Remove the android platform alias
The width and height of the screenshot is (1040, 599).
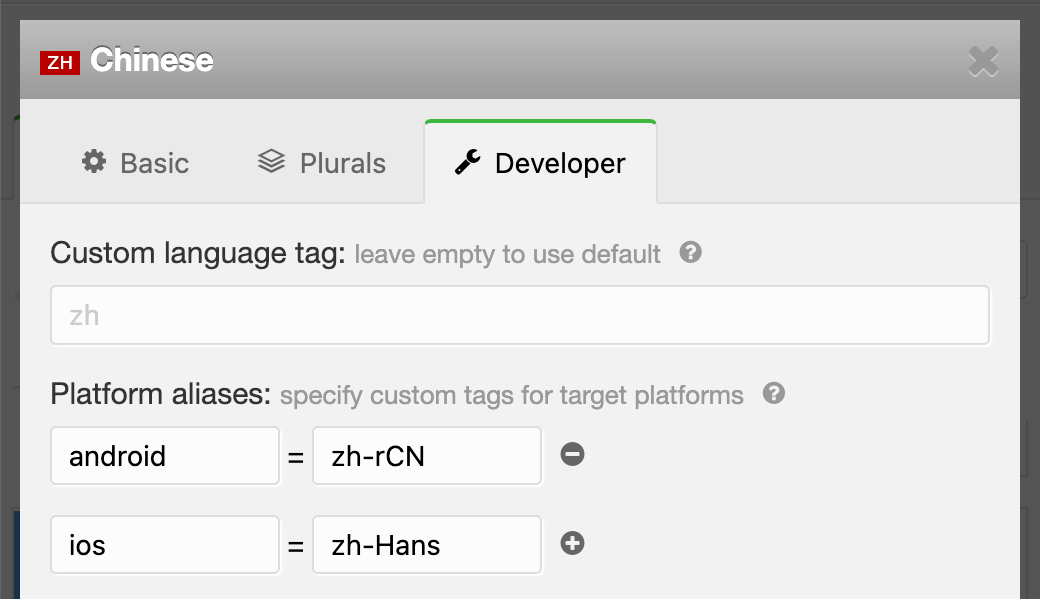point(572,455)
